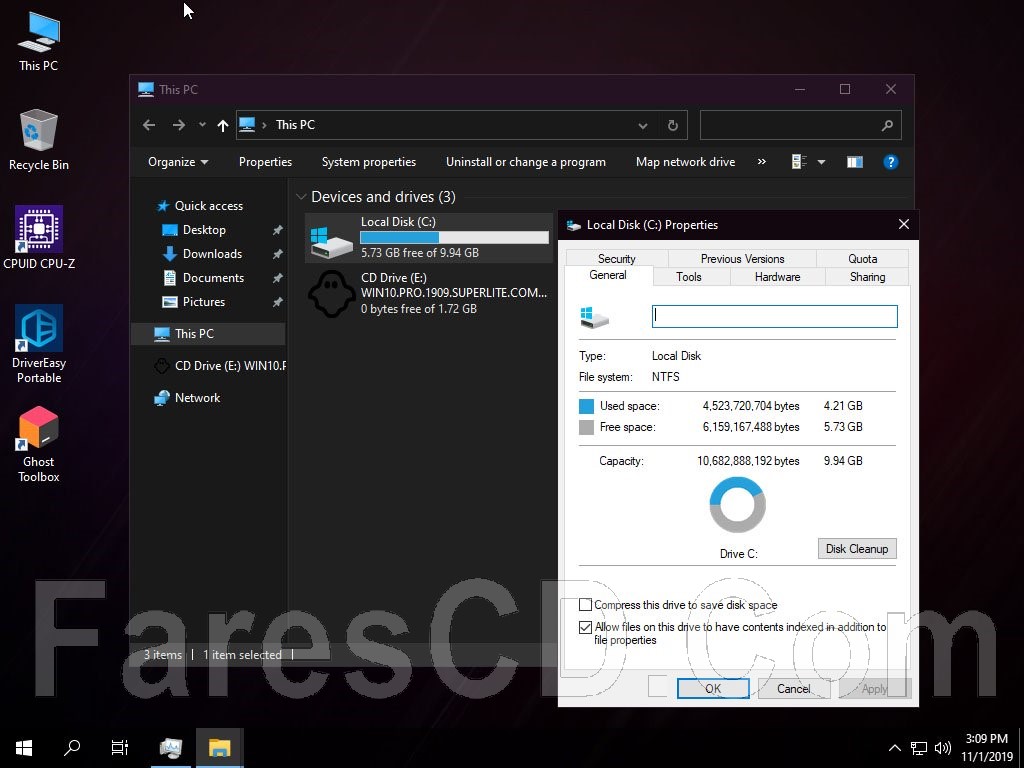Open System properties from the toolbar
The width and height of the screenshot is (1024, 768).
pos(369,162)
